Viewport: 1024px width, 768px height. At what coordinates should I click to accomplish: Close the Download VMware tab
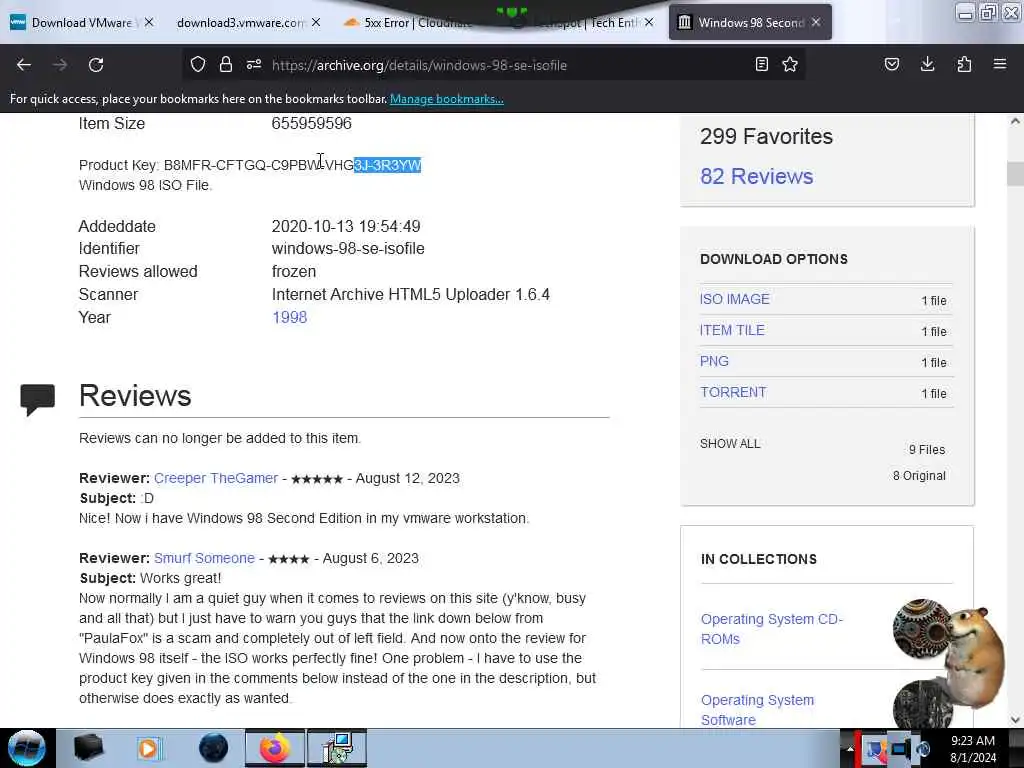(149, 22)
